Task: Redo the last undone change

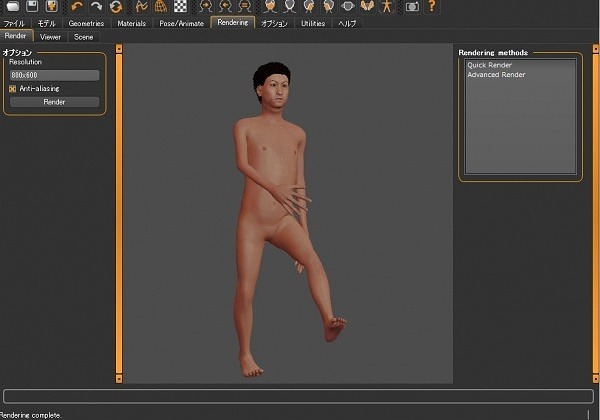Action: click(x=96, y=6)
